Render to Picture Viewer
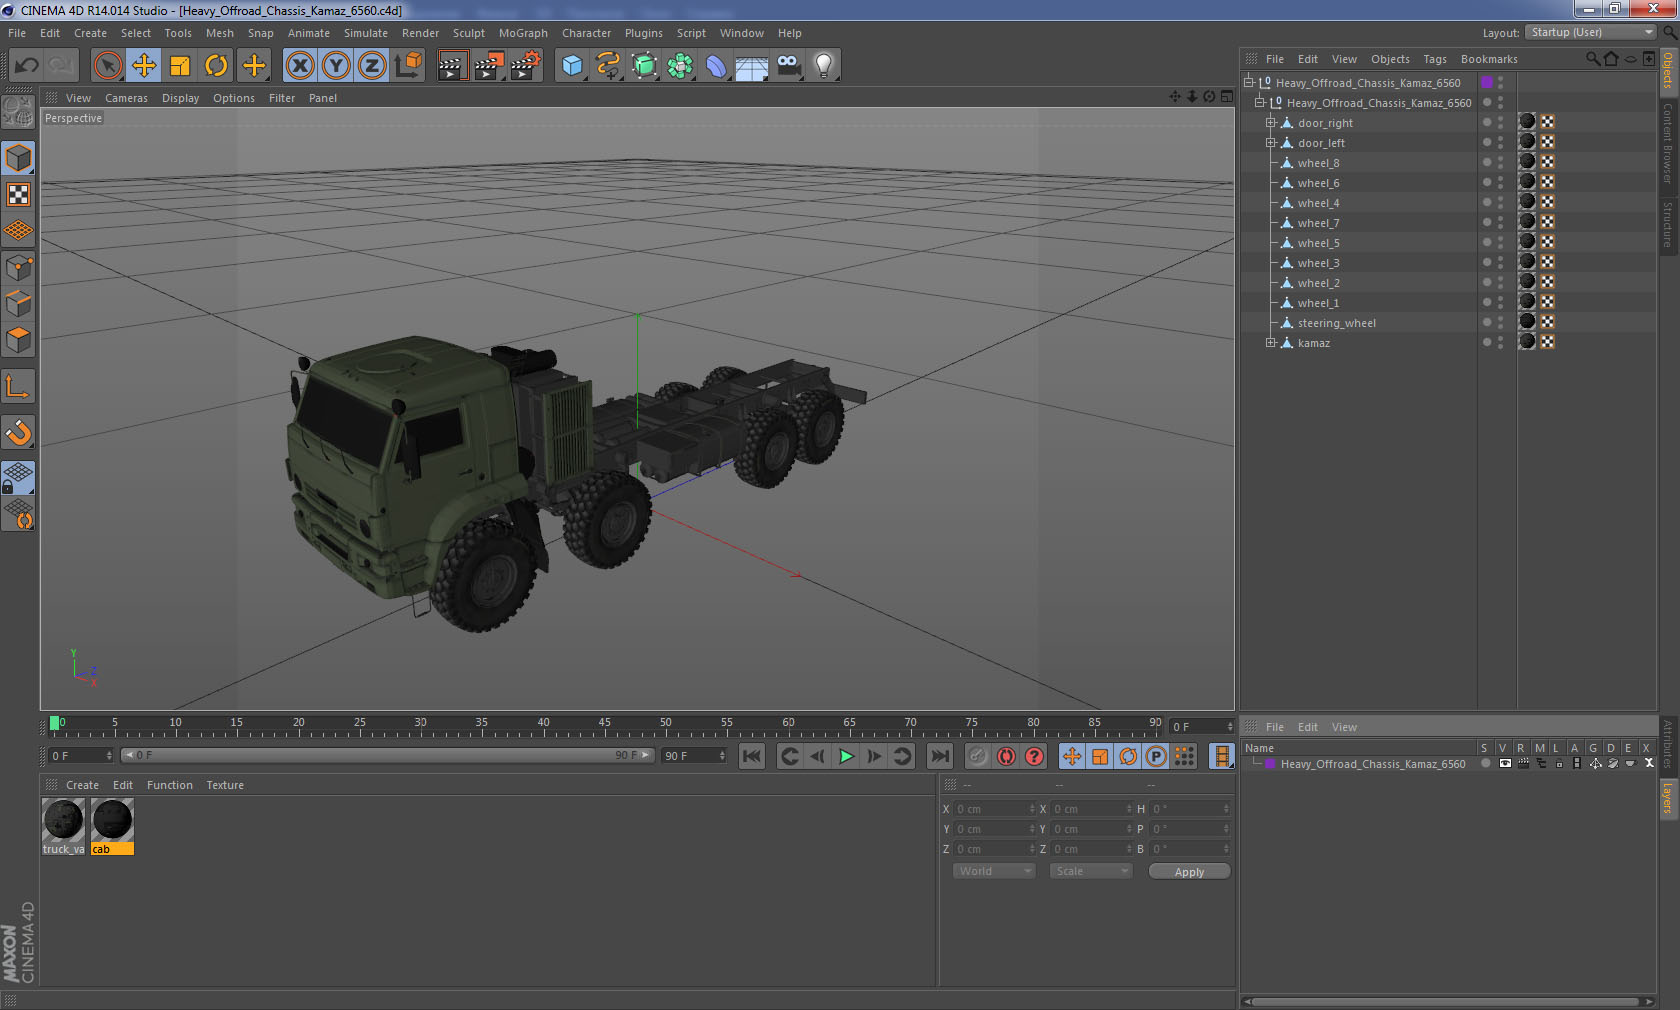The image size is (1680, 1010). coord(489,66)
